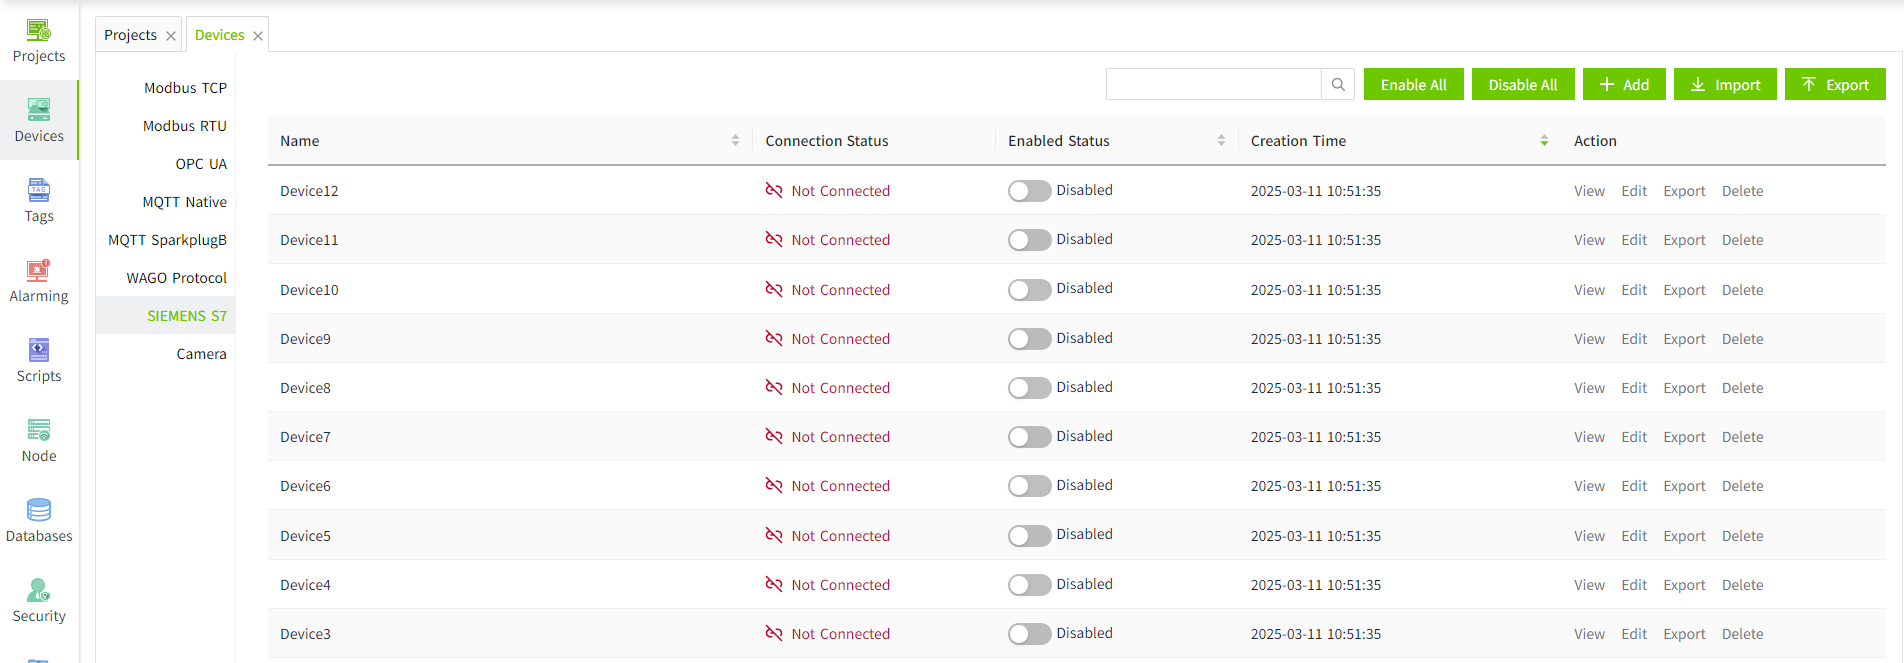1904x663 pixels.
Task: Open the Scripts section icon
Action: click(39, 351)
